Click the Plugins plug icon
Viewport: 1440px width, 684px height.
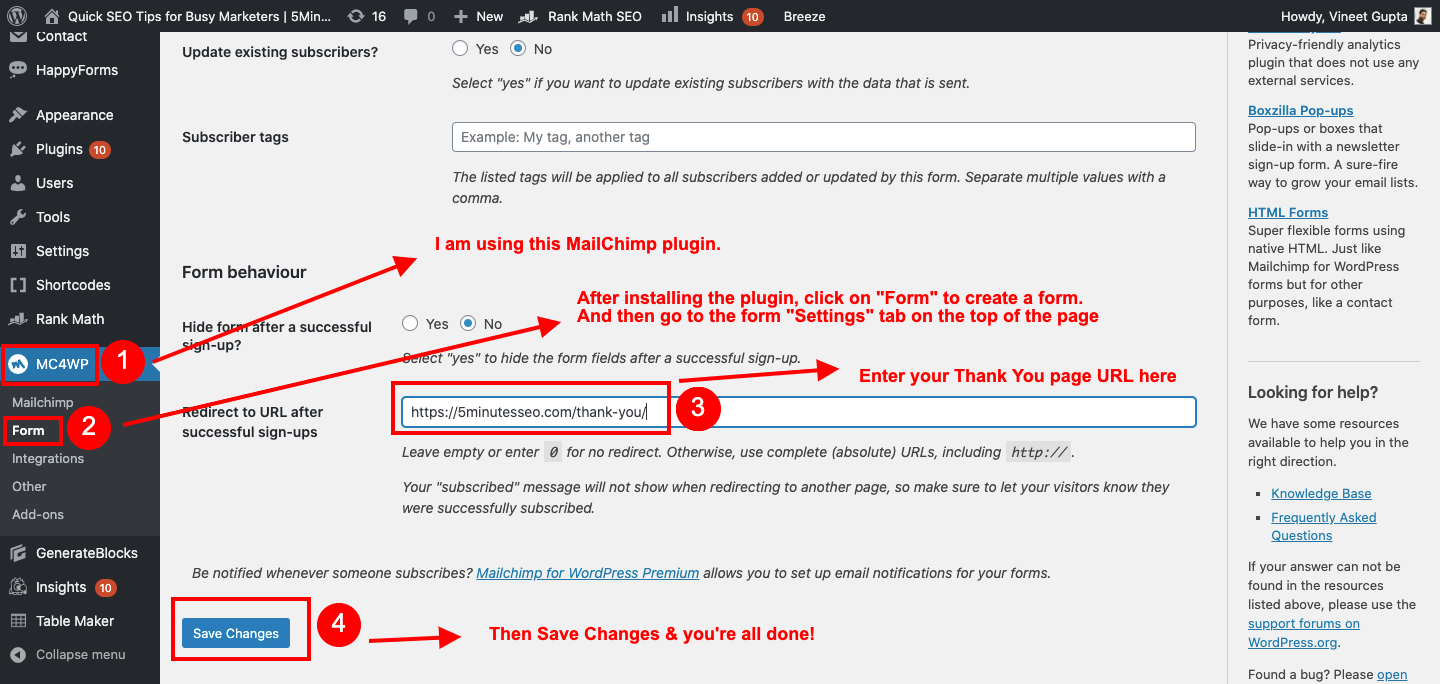click(x=17, y=149)
